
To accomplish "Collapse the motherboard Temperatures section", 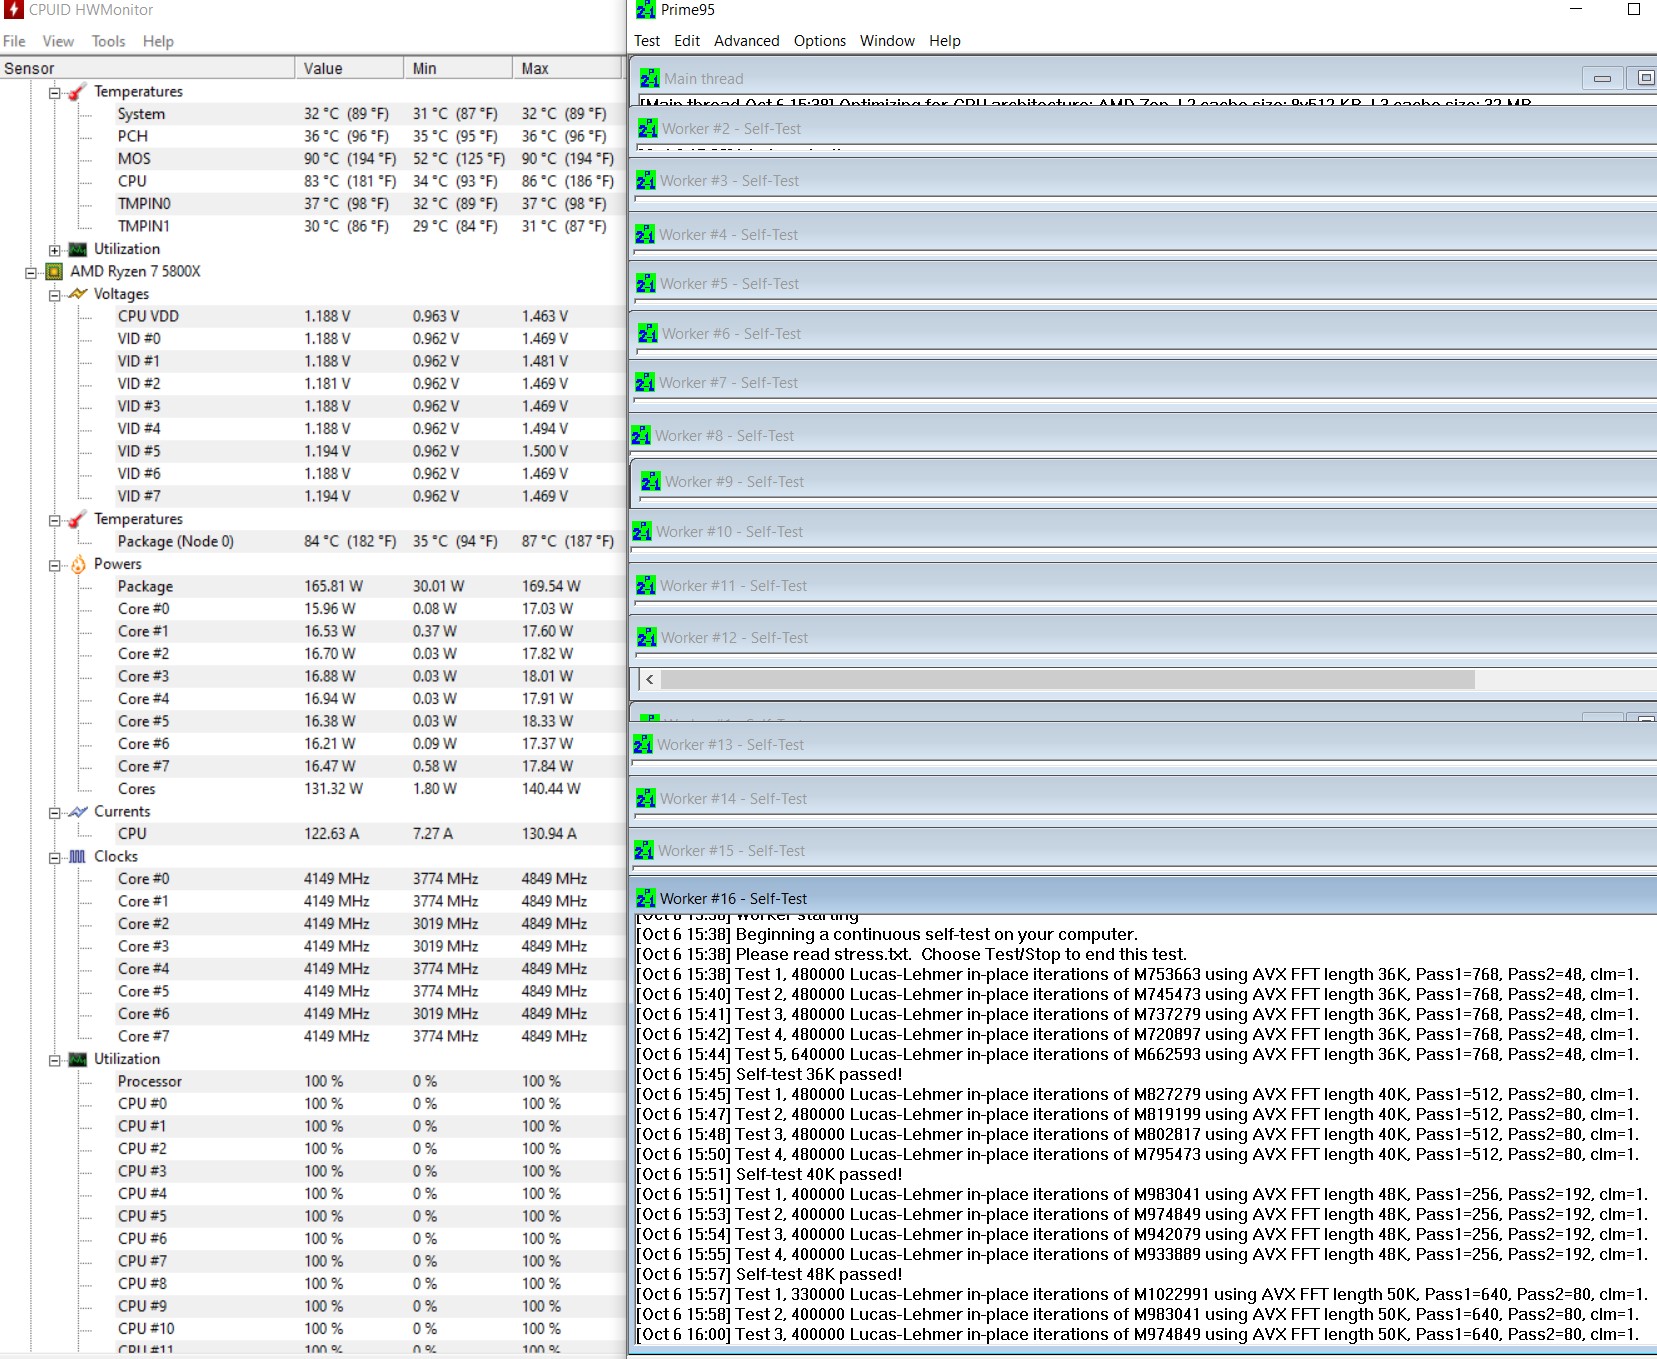I will [x=55, y=93].
